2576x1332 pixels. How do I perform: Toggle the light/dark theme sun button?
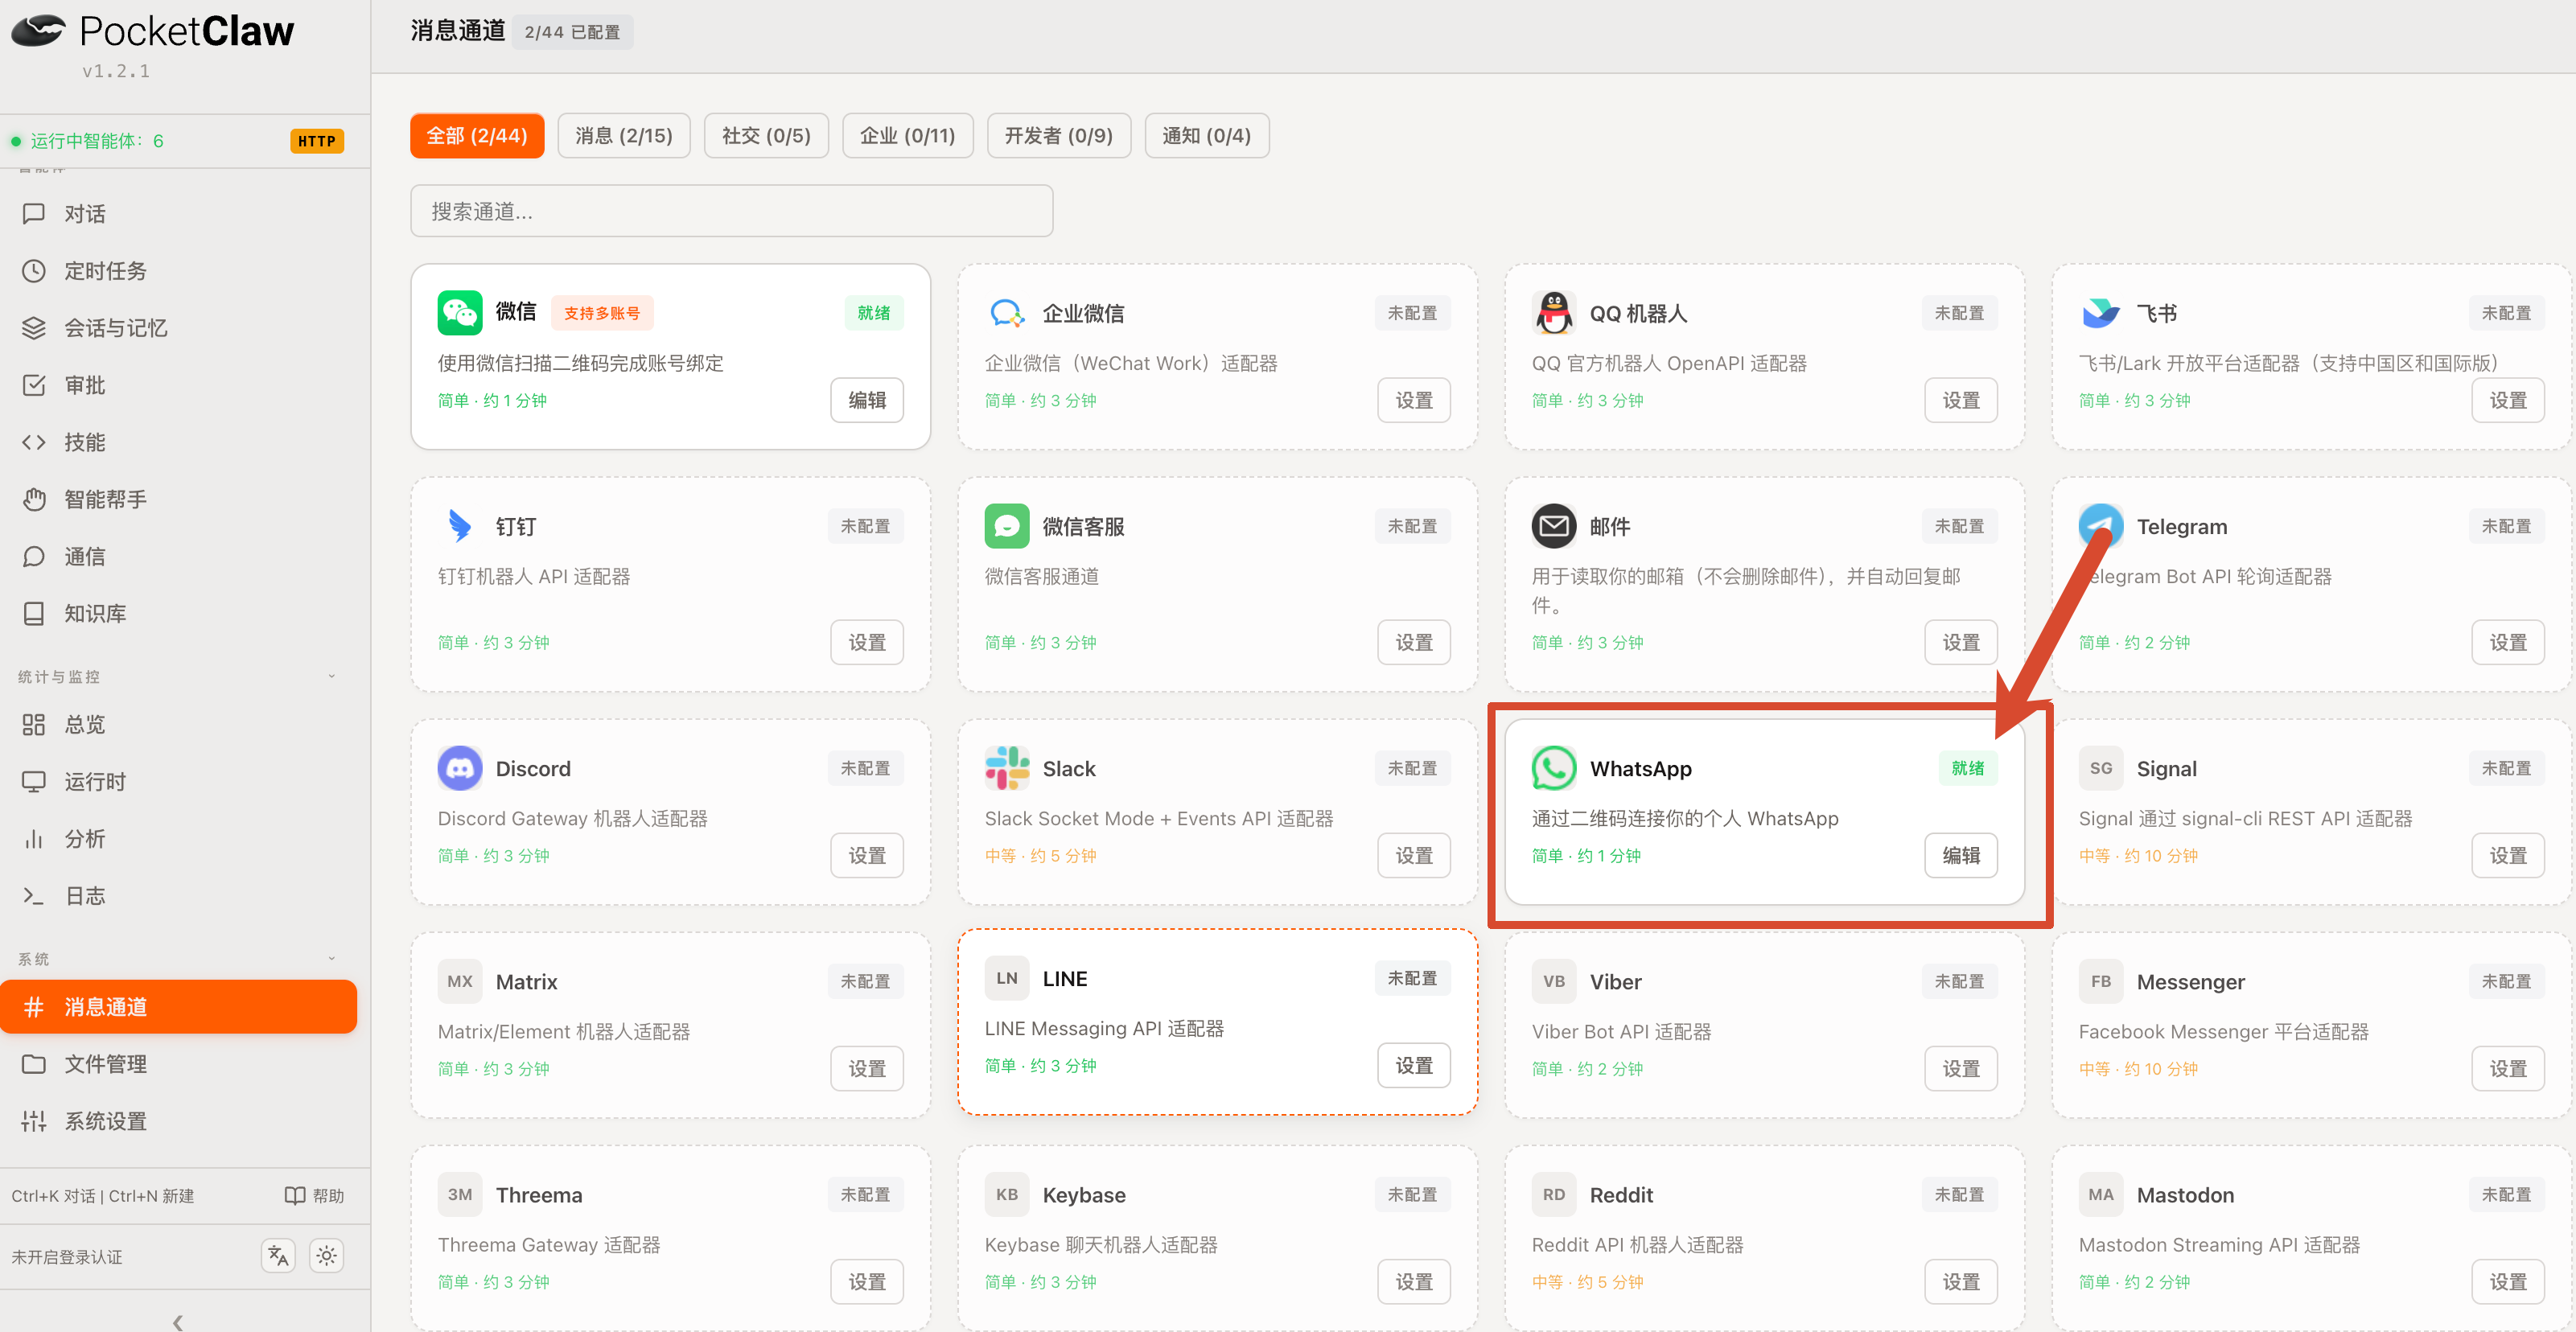coord(326,1255)
